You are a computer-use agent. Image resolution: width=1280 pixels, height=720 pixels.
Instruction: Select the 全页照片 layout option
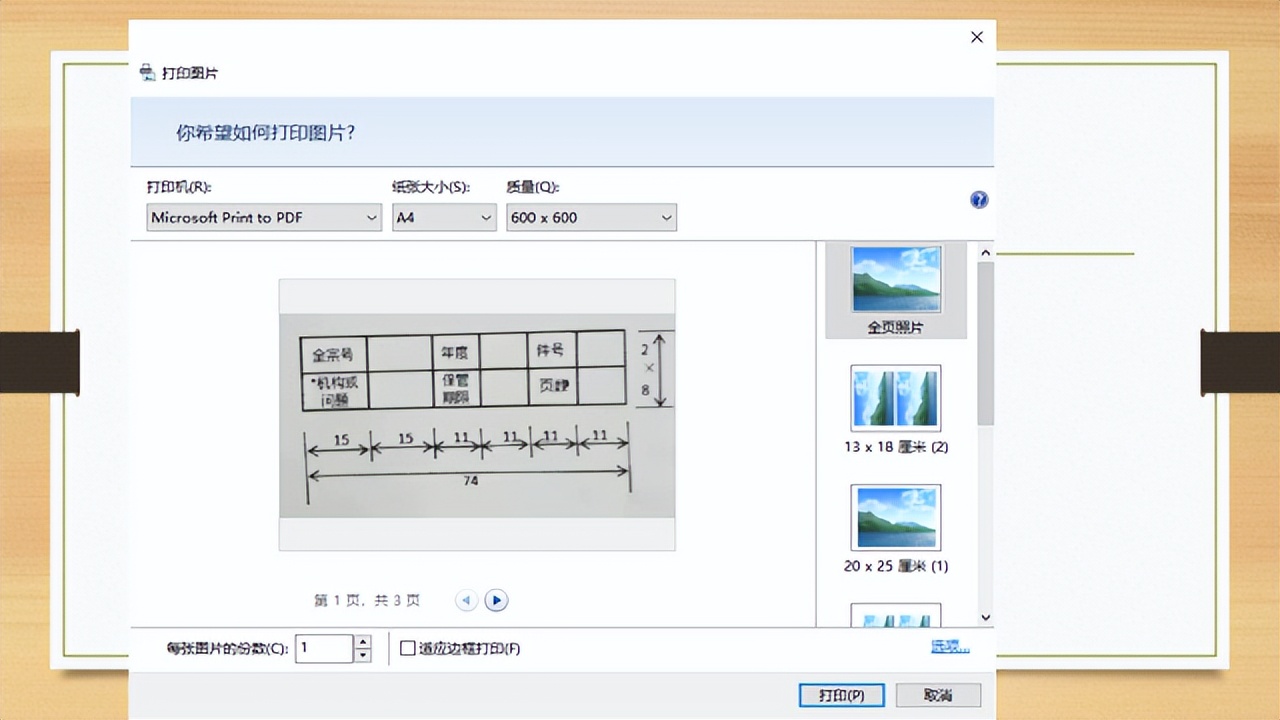tap(895, 290)
